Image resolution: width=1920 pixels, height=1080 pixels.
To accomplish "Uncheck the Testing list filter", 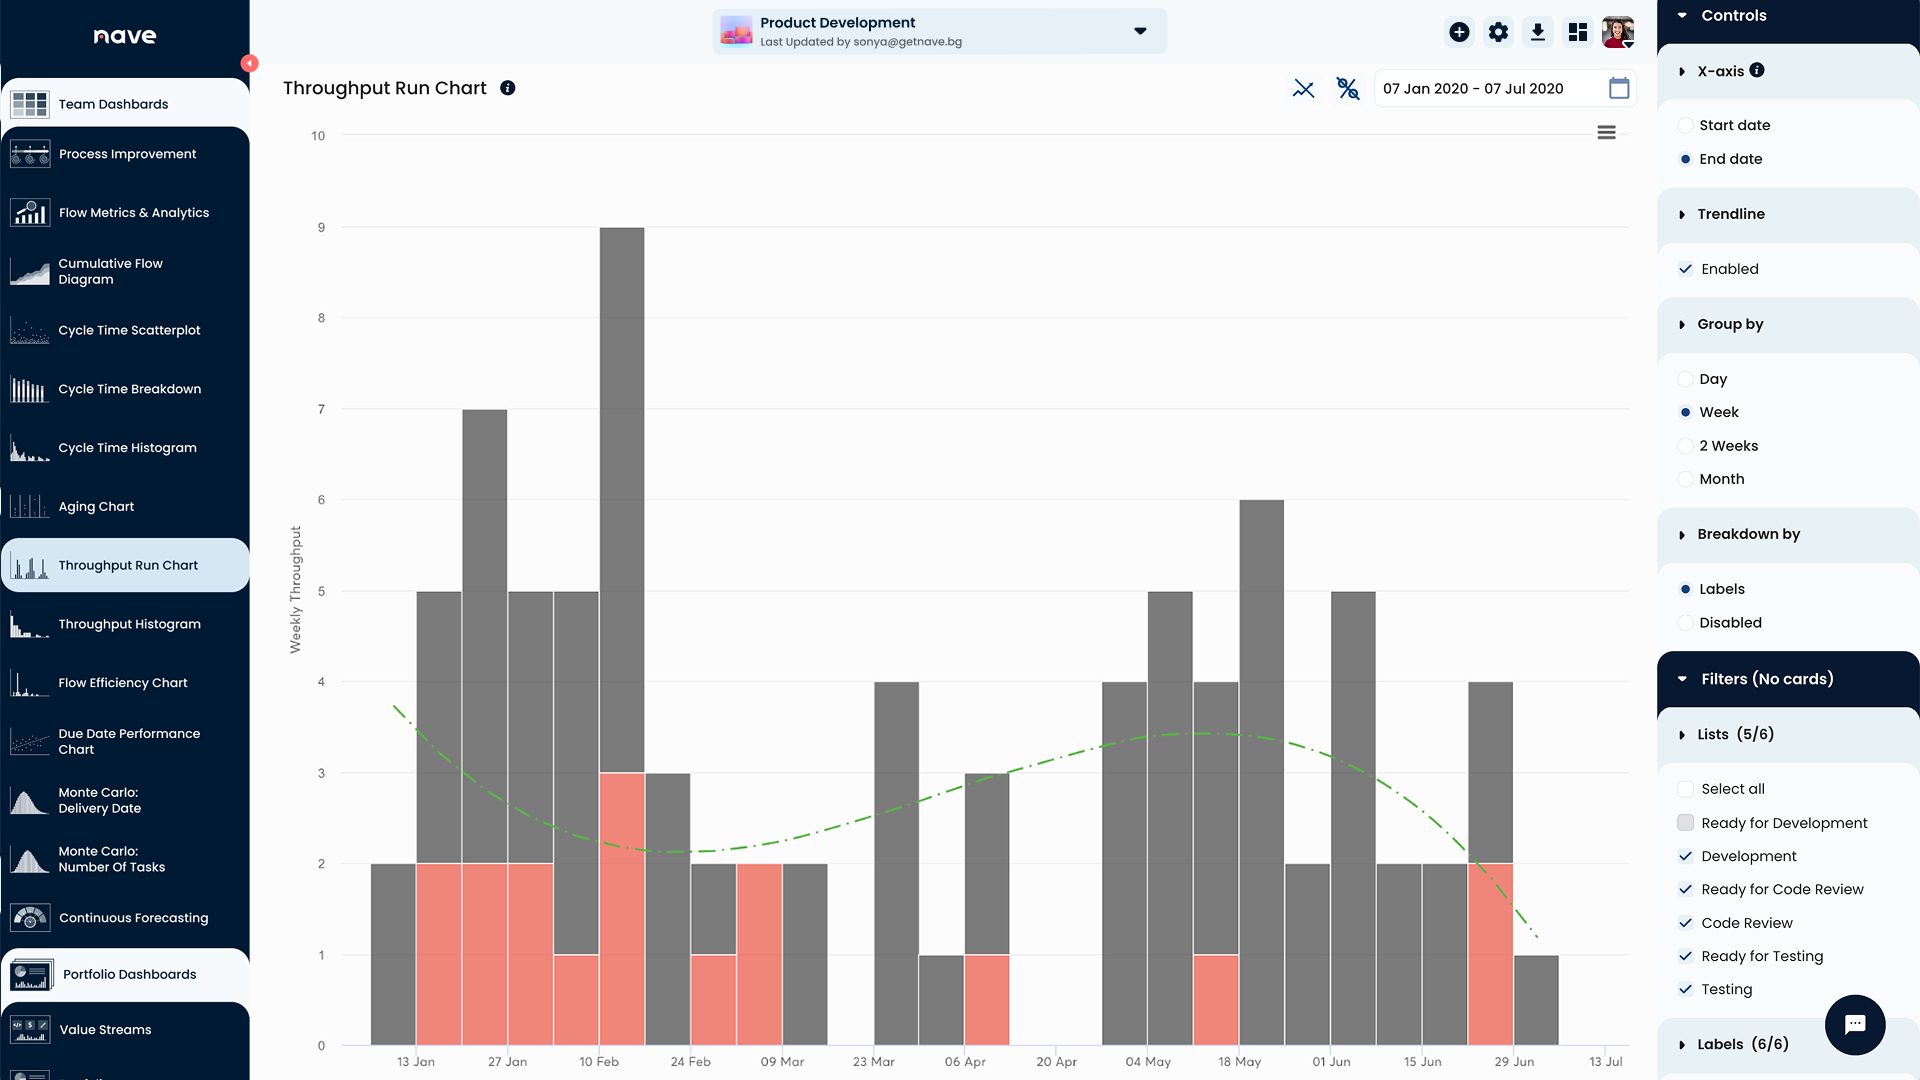I will click(1686, 989).
